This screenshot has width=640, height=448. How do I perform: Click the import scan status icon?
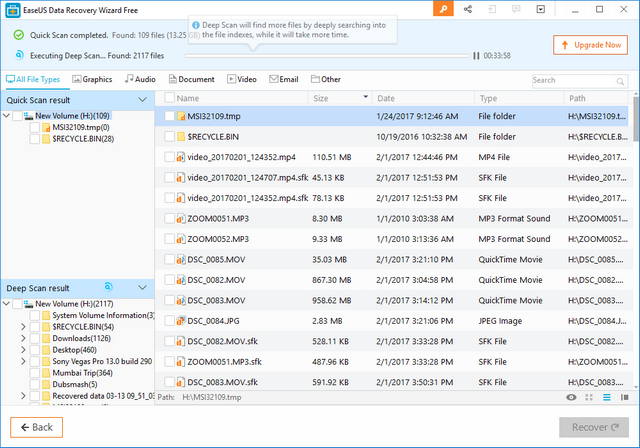pos(492,9)
